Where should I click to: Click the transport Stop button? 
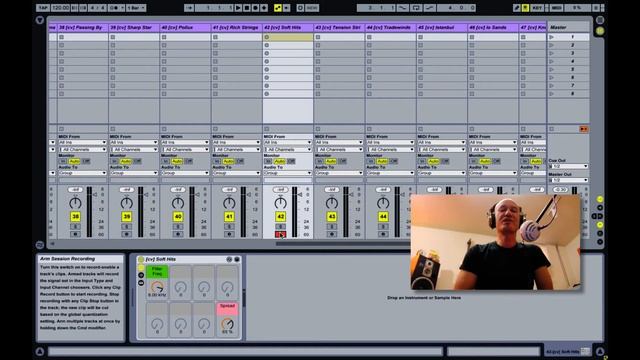247,8
